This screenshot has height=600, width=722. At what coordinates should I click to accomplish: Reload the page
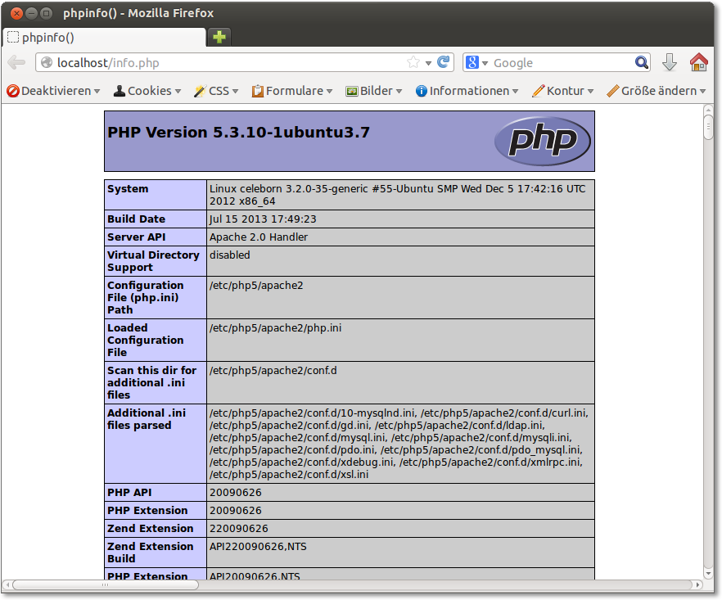click(x=443, y=63)
